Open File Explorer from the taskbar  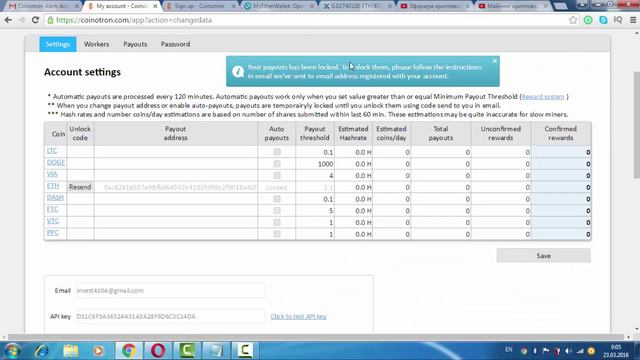coord(70,351)
